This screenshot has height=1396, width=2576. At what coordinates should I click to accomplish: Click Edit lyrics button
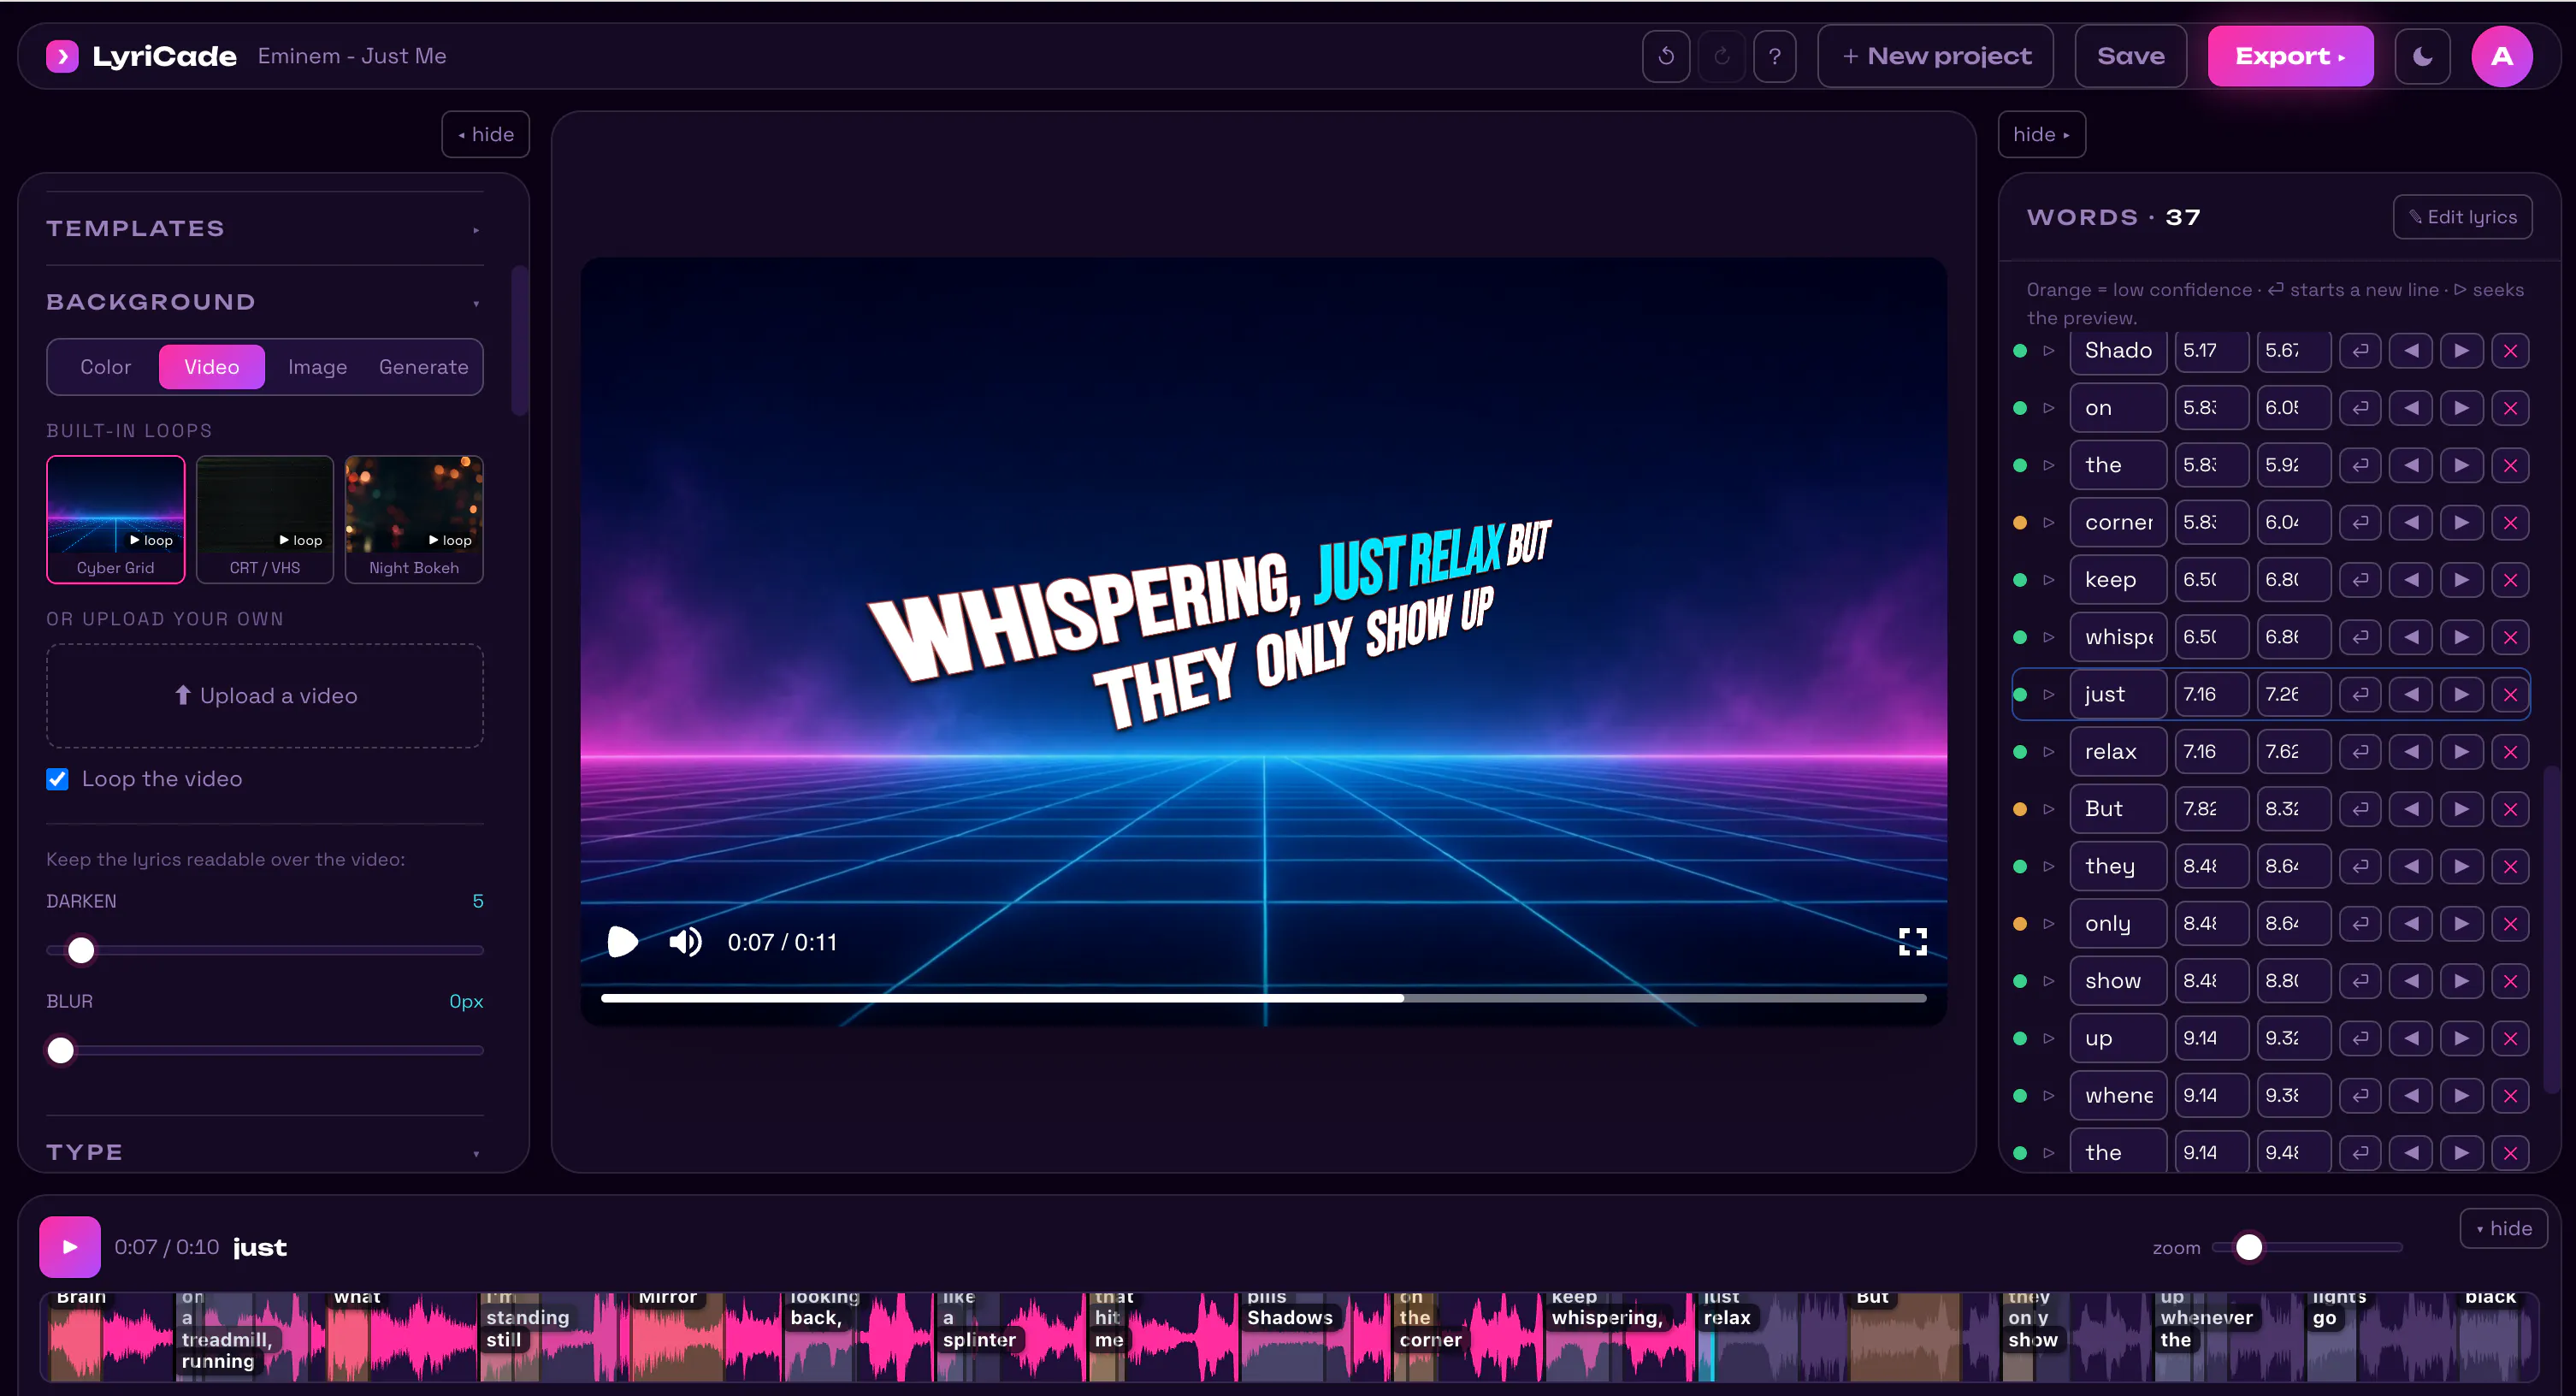coord(2462,217)
